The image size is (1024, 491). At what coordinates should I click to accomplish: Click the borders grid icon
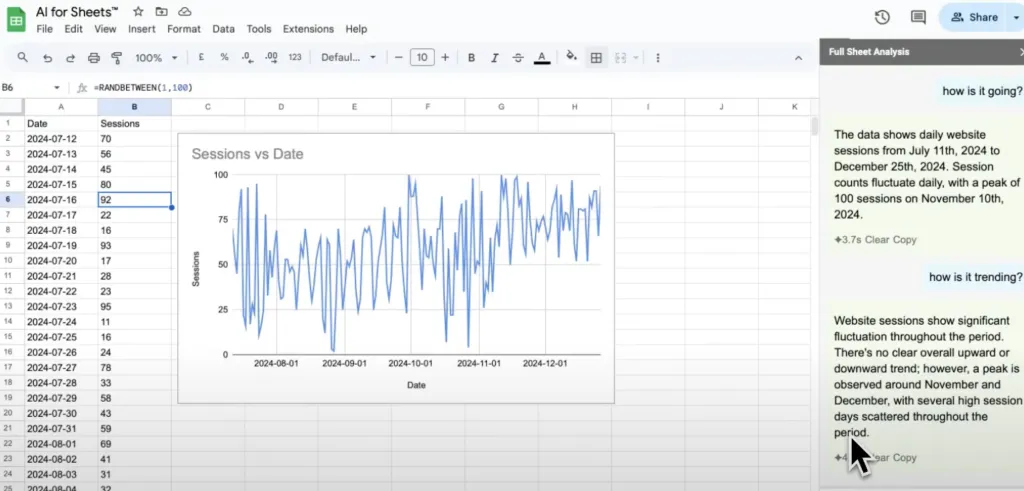597,58
